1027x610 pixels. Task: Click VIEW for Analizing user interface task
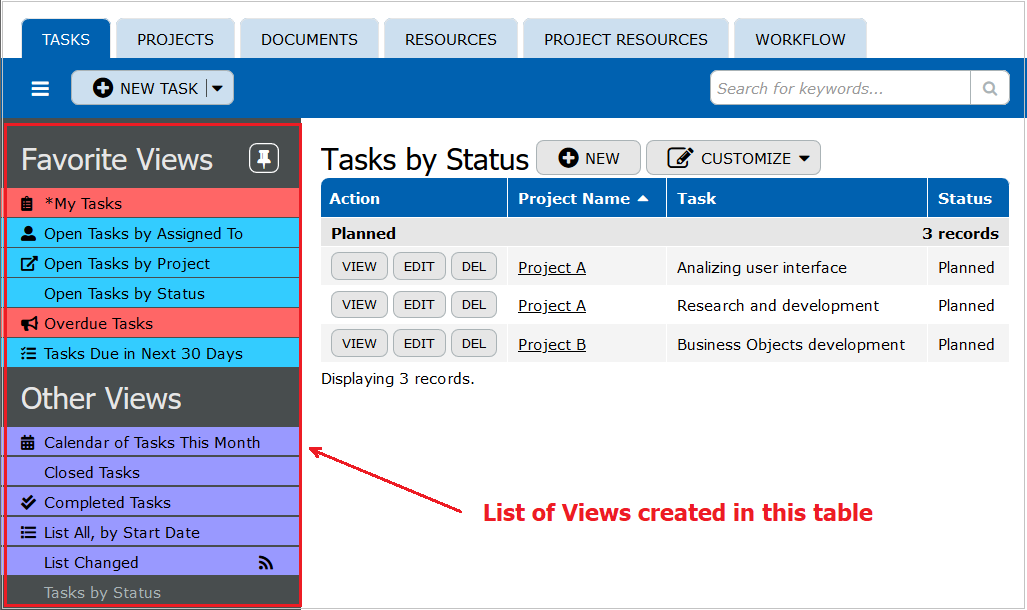coord(359,267)
